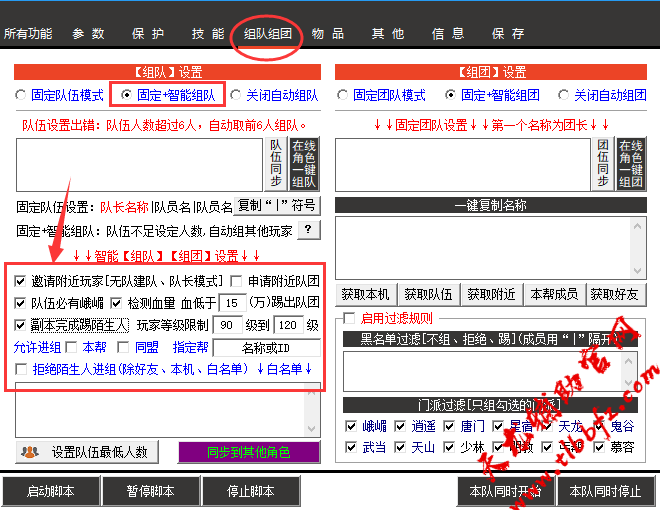This screenshot has width=660, height=510.
Task: Click 在线角色一键组团 button
Action: pos(631,164)
